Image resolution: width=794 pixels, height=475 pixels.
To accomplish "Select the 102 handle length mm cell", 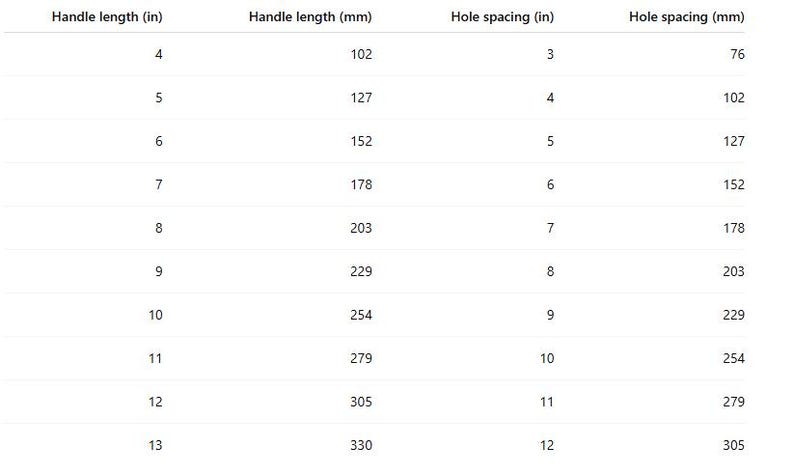I will pyautogui.click(x=361, y=54).
